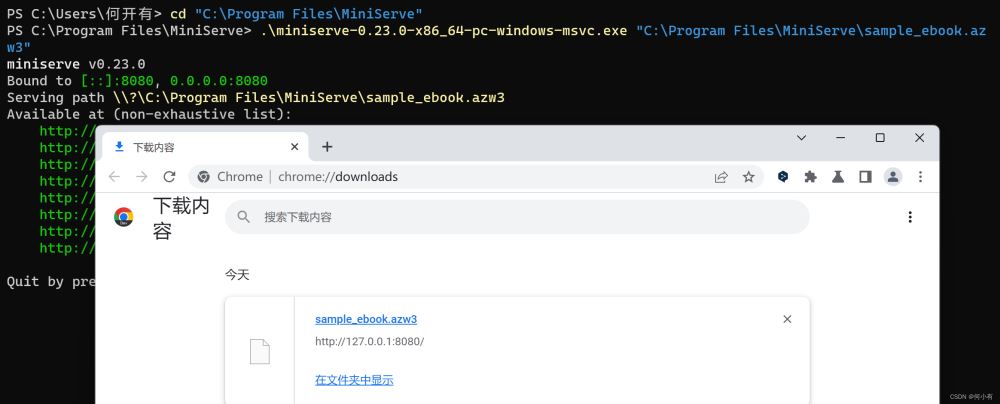Click the reload page button
The image size is (1000, 404).
click(x=170, y=177)
